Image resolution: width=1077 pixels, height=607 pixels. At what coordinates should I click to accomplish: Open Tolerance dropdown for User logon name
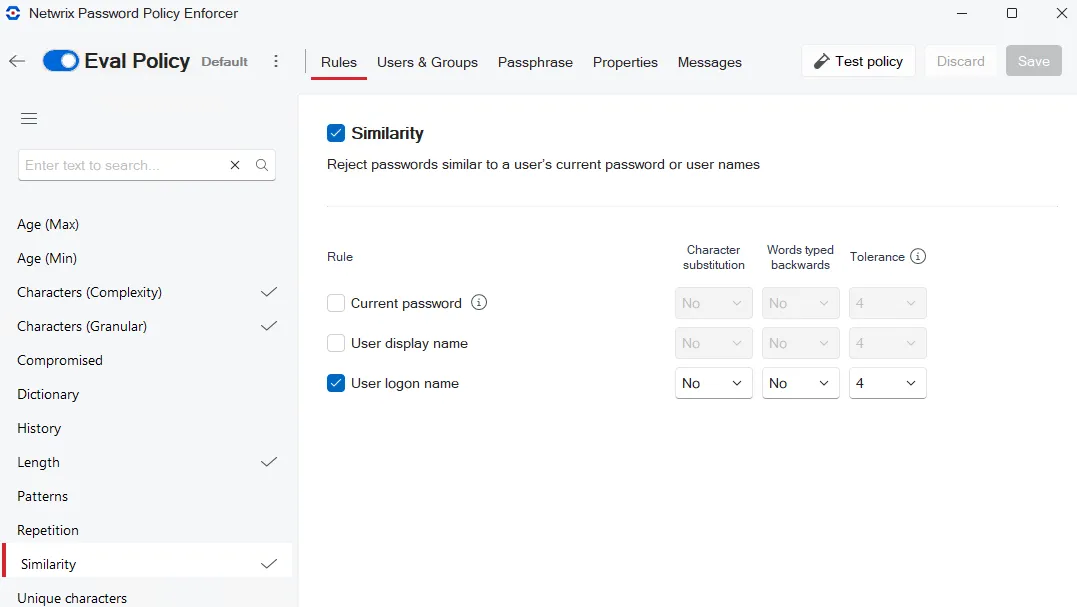[x=887, y=383]
